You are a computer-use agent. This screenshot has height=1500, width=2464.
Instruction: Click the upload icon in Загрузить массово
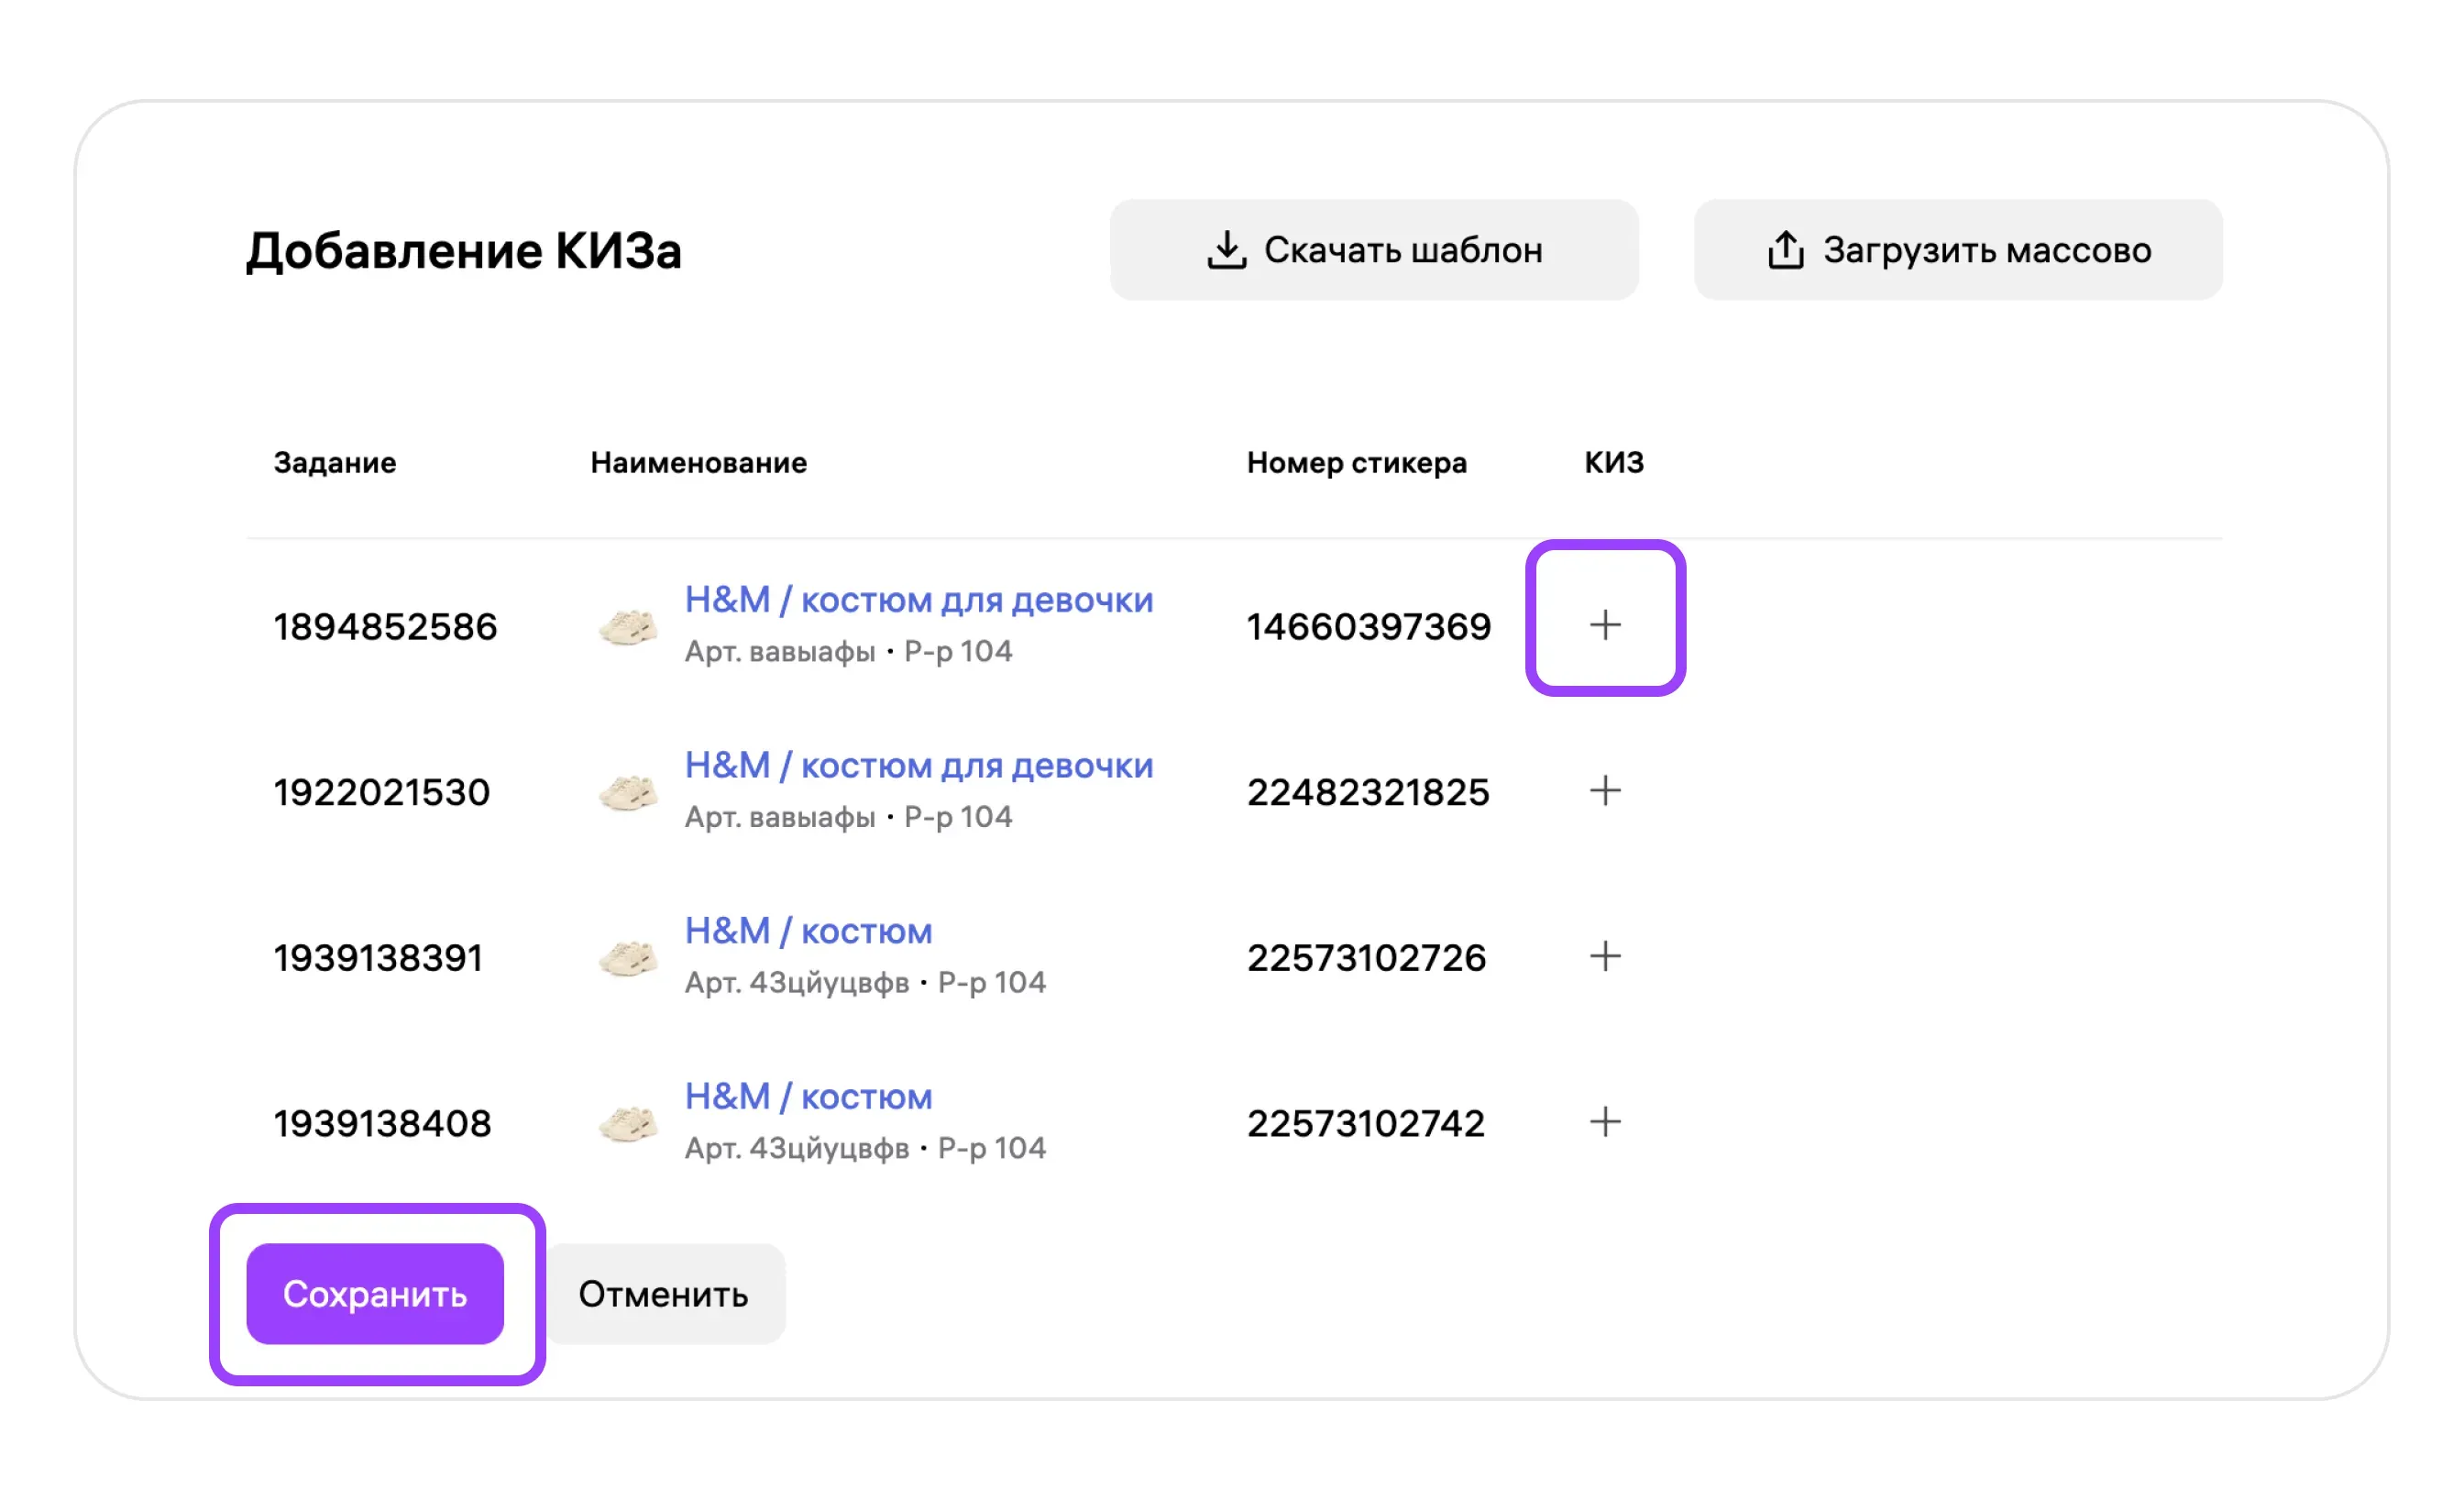click(1785, 250)
